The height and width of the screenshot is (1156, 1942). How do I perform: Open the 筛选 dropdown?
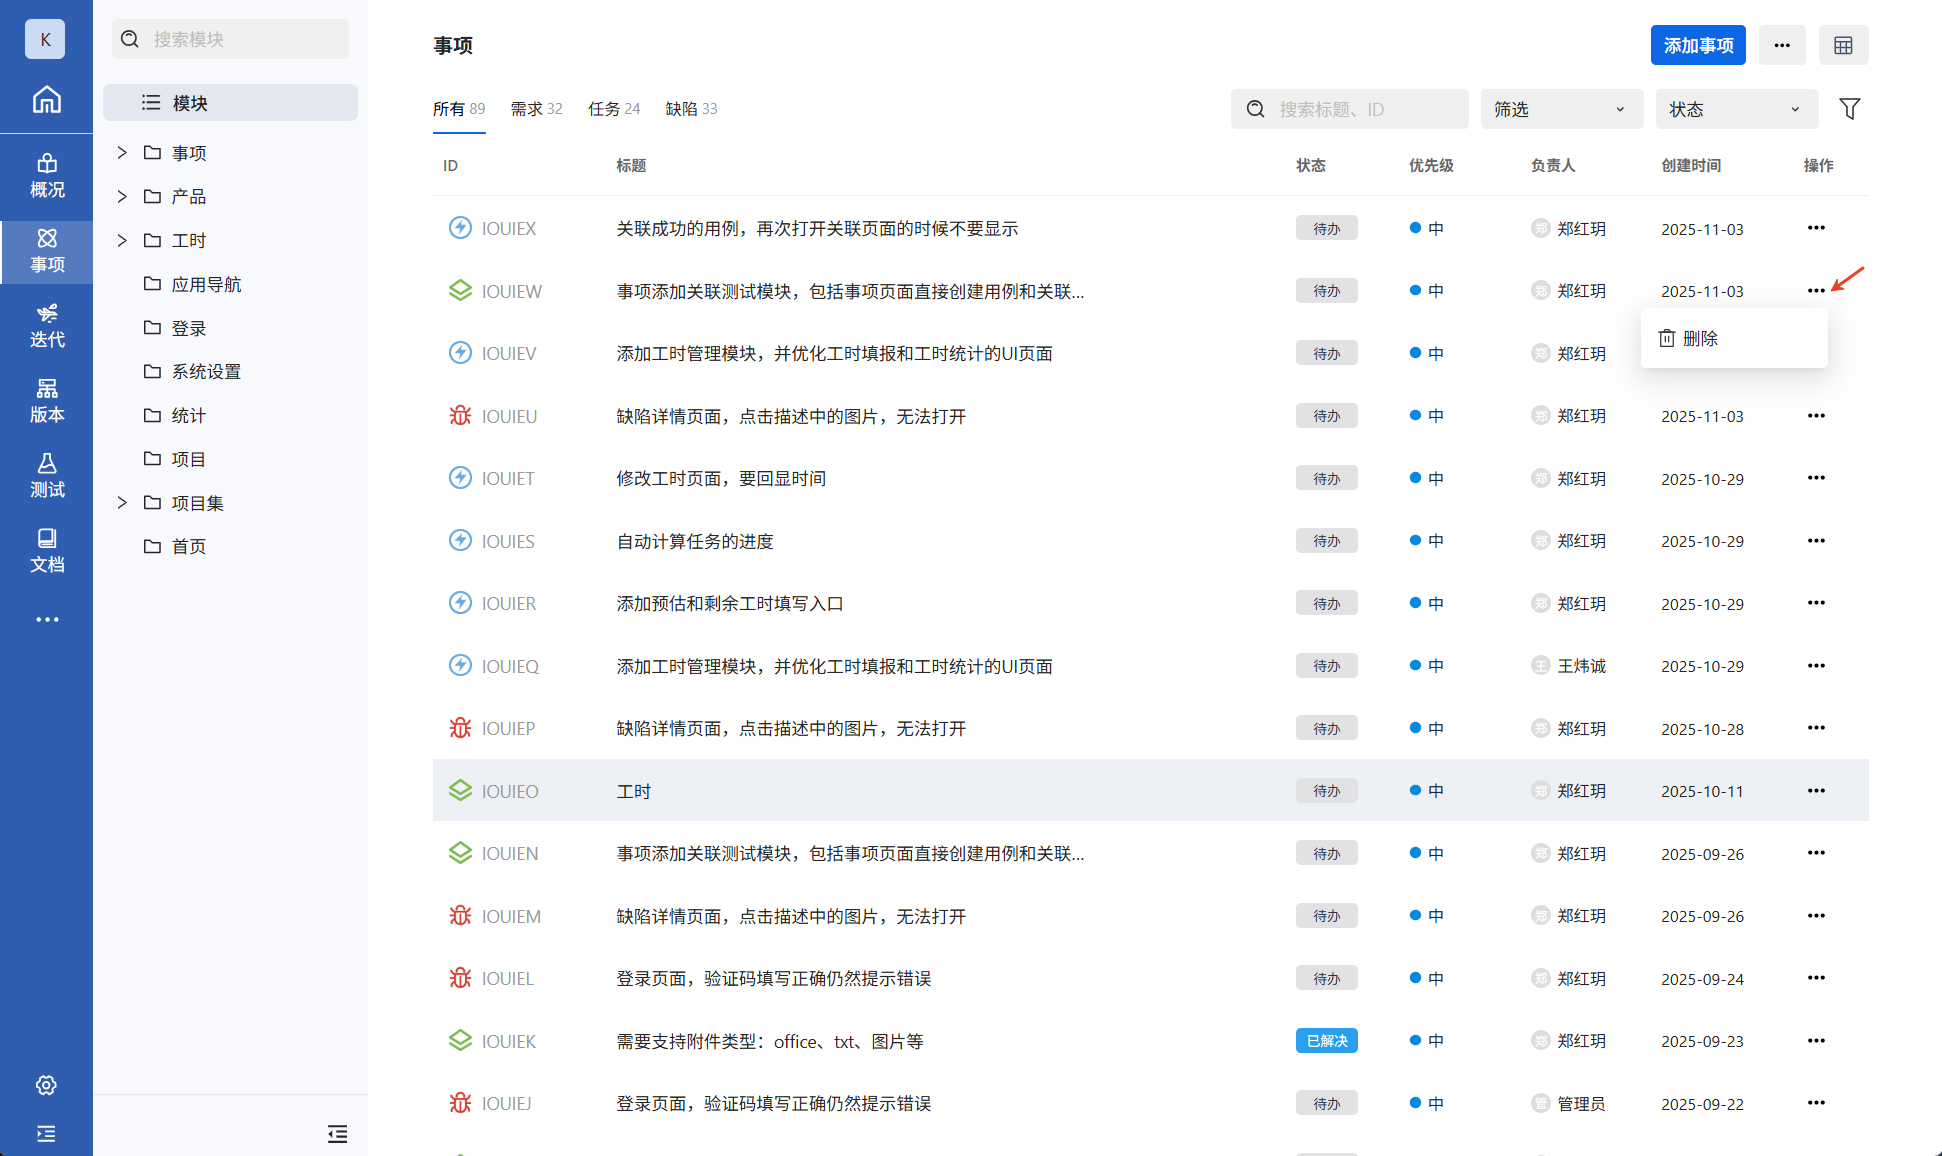pyautogui.click(x=1560, y=109)
